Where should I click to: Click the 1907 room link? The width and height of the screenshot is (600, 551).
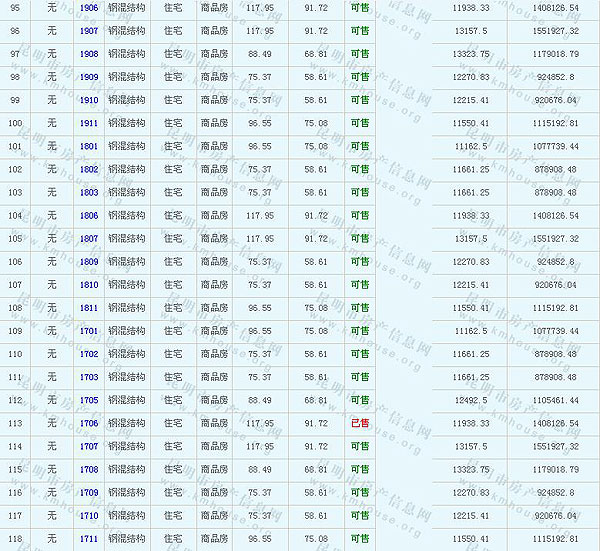point(89,31)
